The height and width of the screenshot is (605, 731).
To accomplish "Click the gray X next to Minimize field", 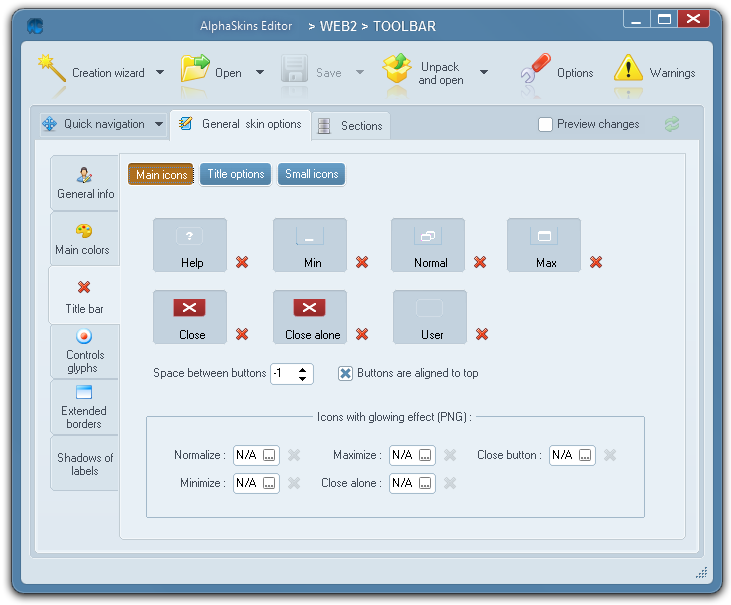I will click(294, 483).
